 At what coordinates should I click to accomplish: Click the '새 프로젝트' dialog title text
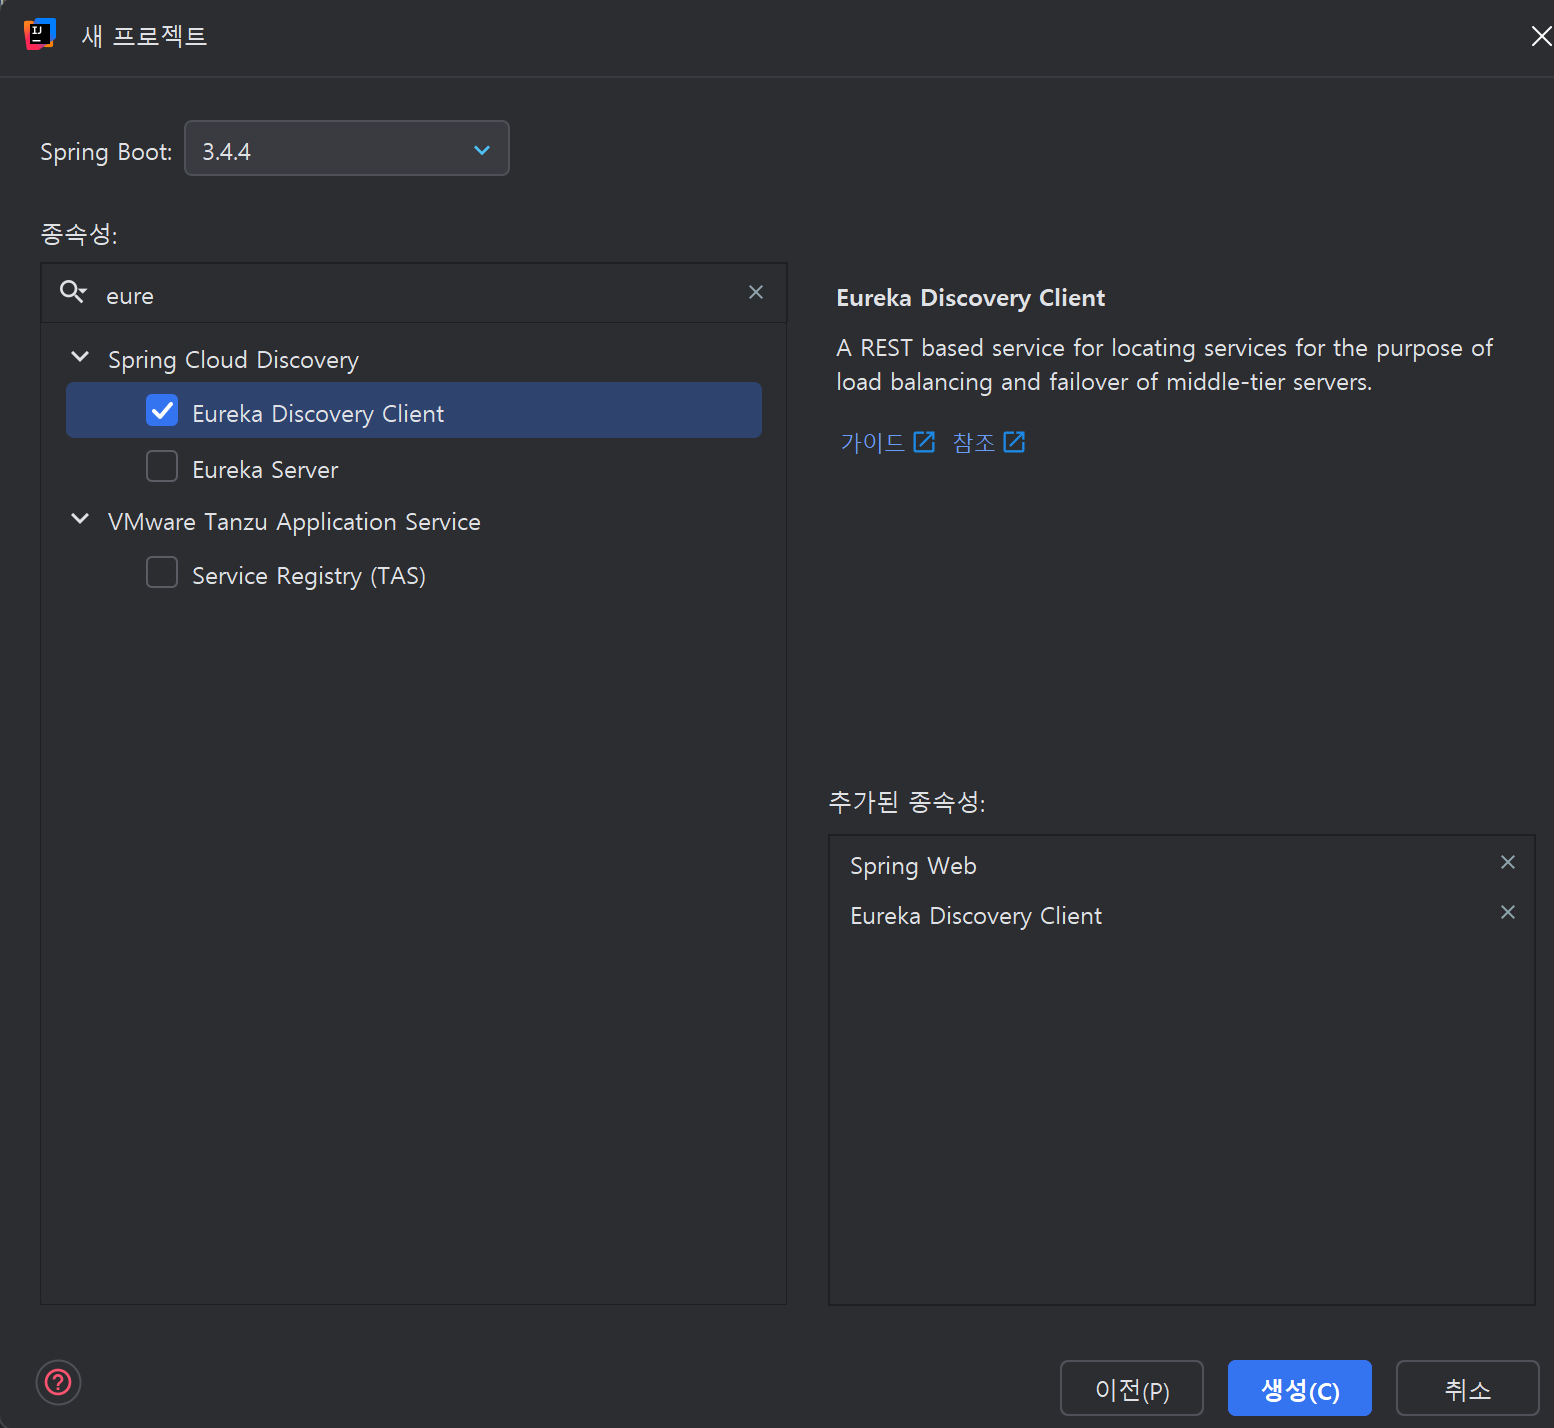[x=144, y=36]
